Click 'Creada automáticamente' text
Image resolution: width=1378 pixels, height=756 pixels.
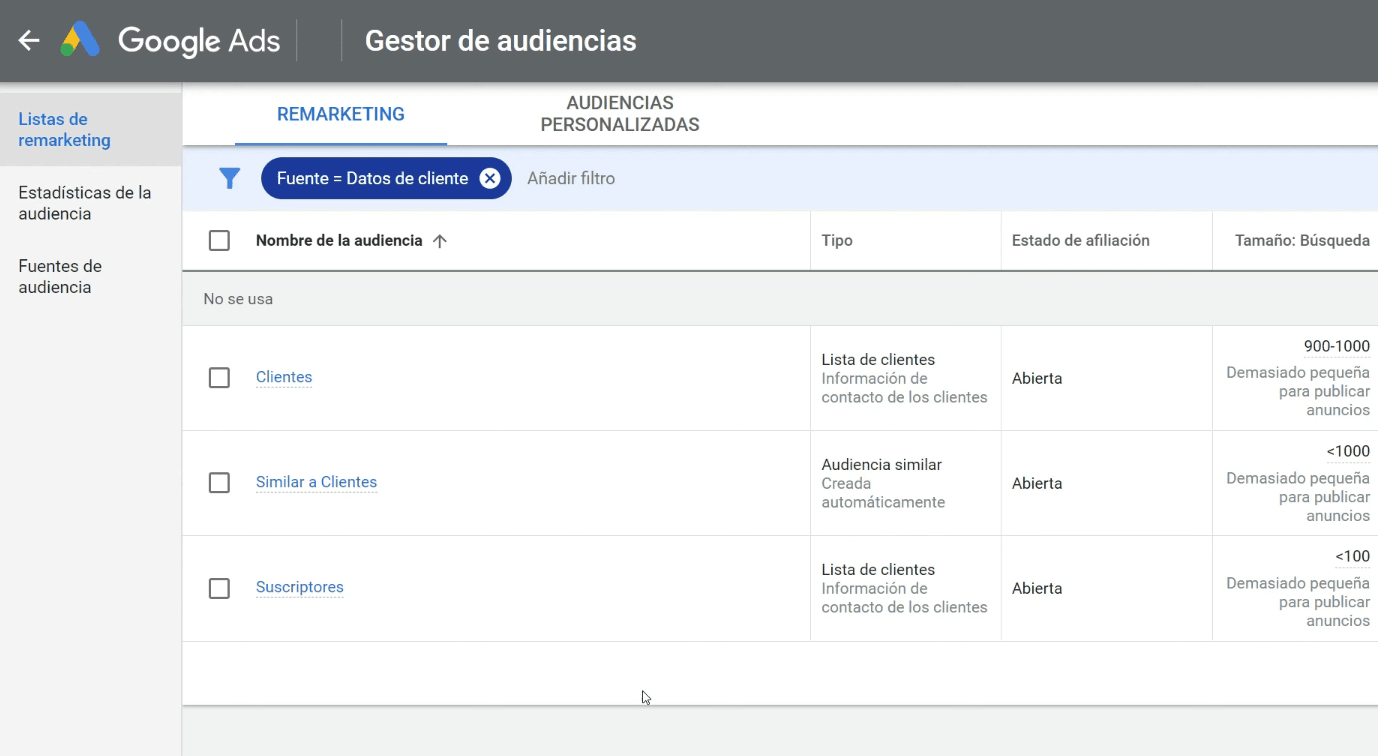pyautogui.click(x=883, y=493)
